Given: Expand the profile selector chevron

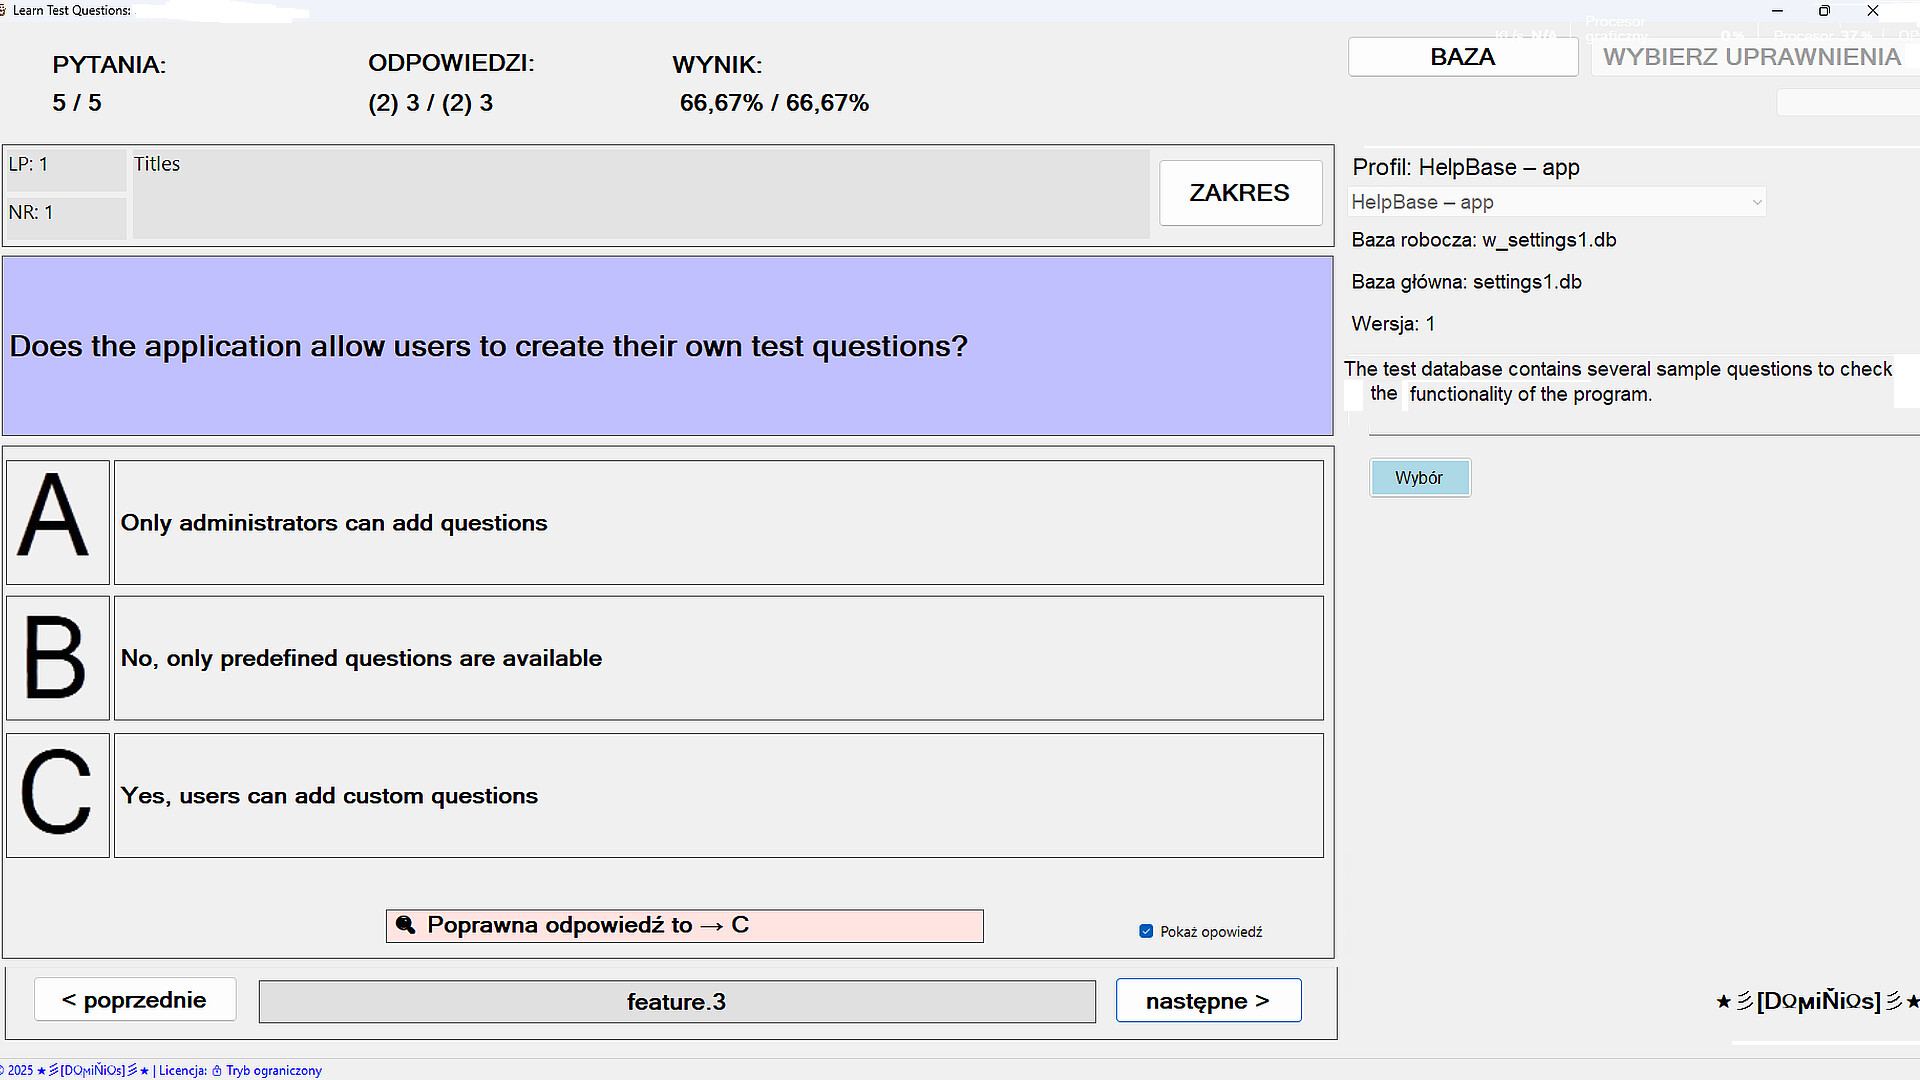Looking at the screenshot, I should point(1756,201).
